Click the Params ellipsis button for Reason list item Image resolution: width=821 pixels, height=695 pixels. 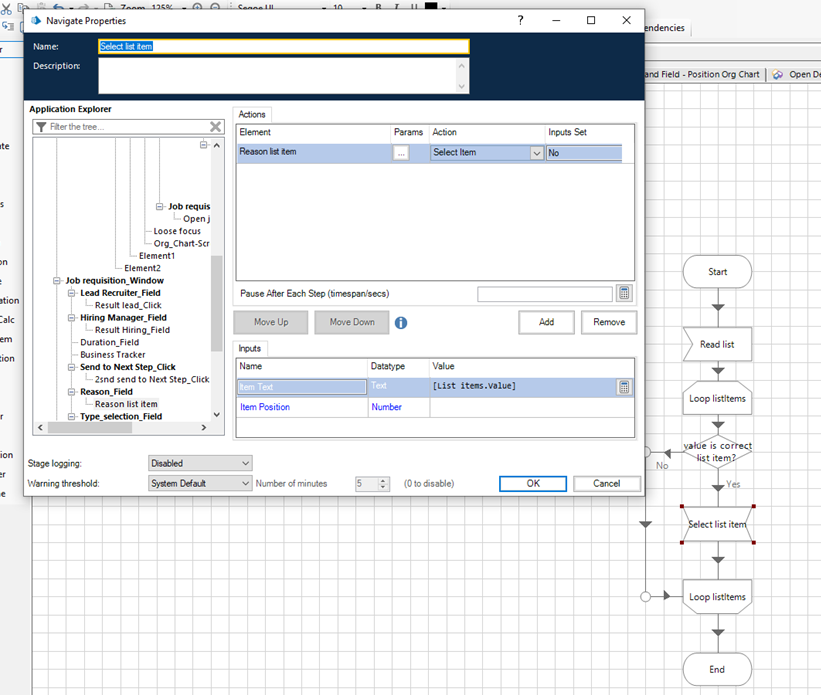[401, 153]
